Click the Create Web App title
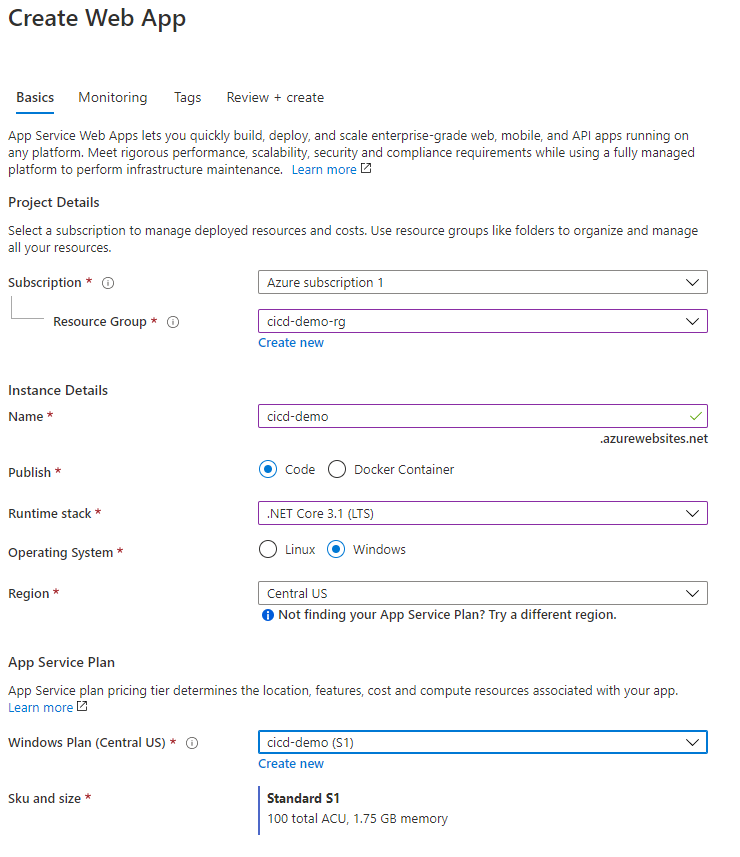This screenshot has height=857, width=740. click(x=97, y=19)
